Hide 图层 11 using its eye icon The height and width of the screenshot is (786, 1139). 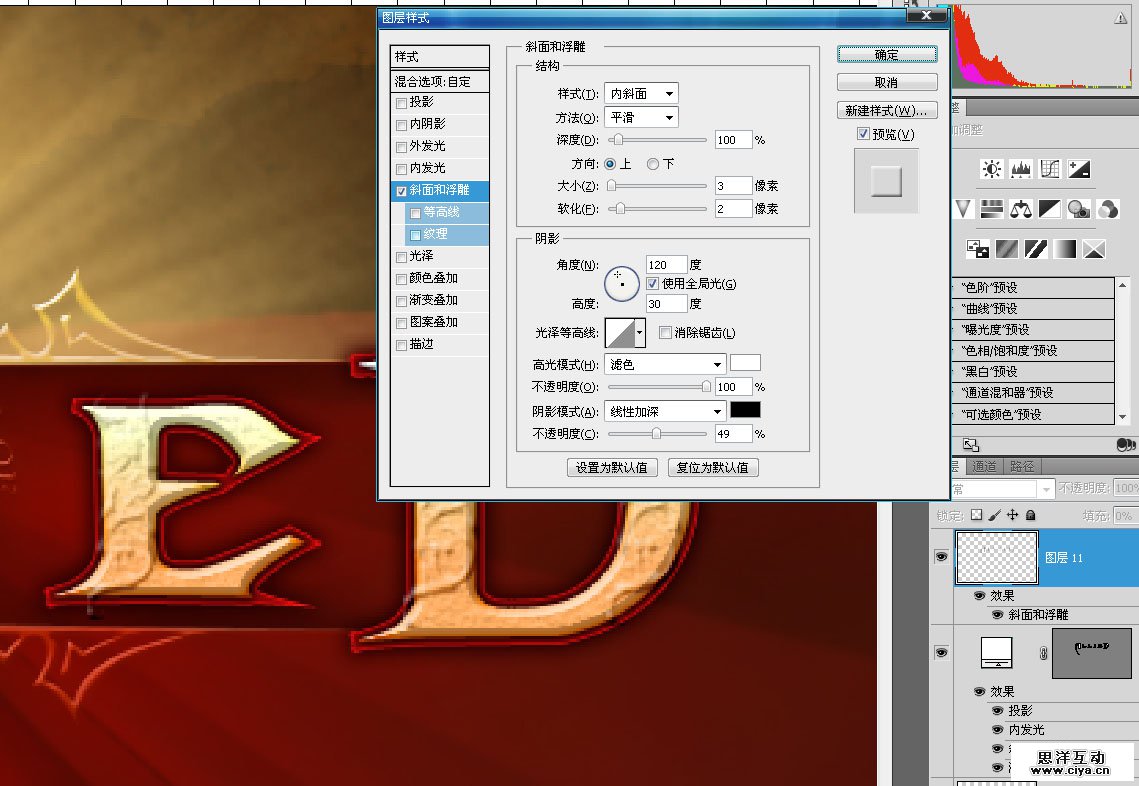tap(941, 557)
